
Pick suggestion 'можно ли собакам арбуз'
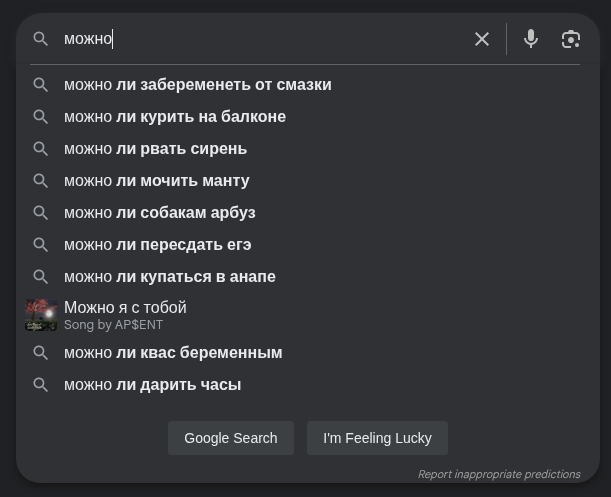click(x=160, y=213)
